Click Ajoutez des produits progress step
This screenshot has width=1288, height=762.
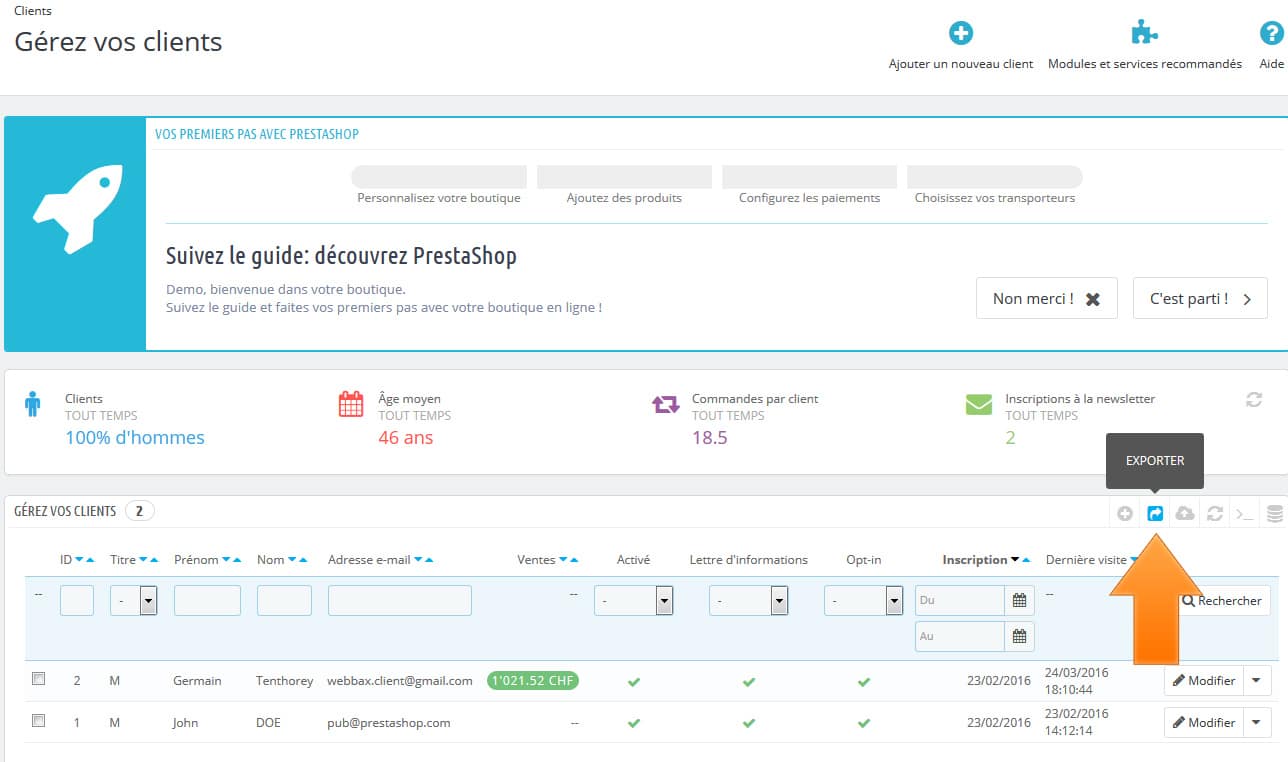tap(624, 186)
